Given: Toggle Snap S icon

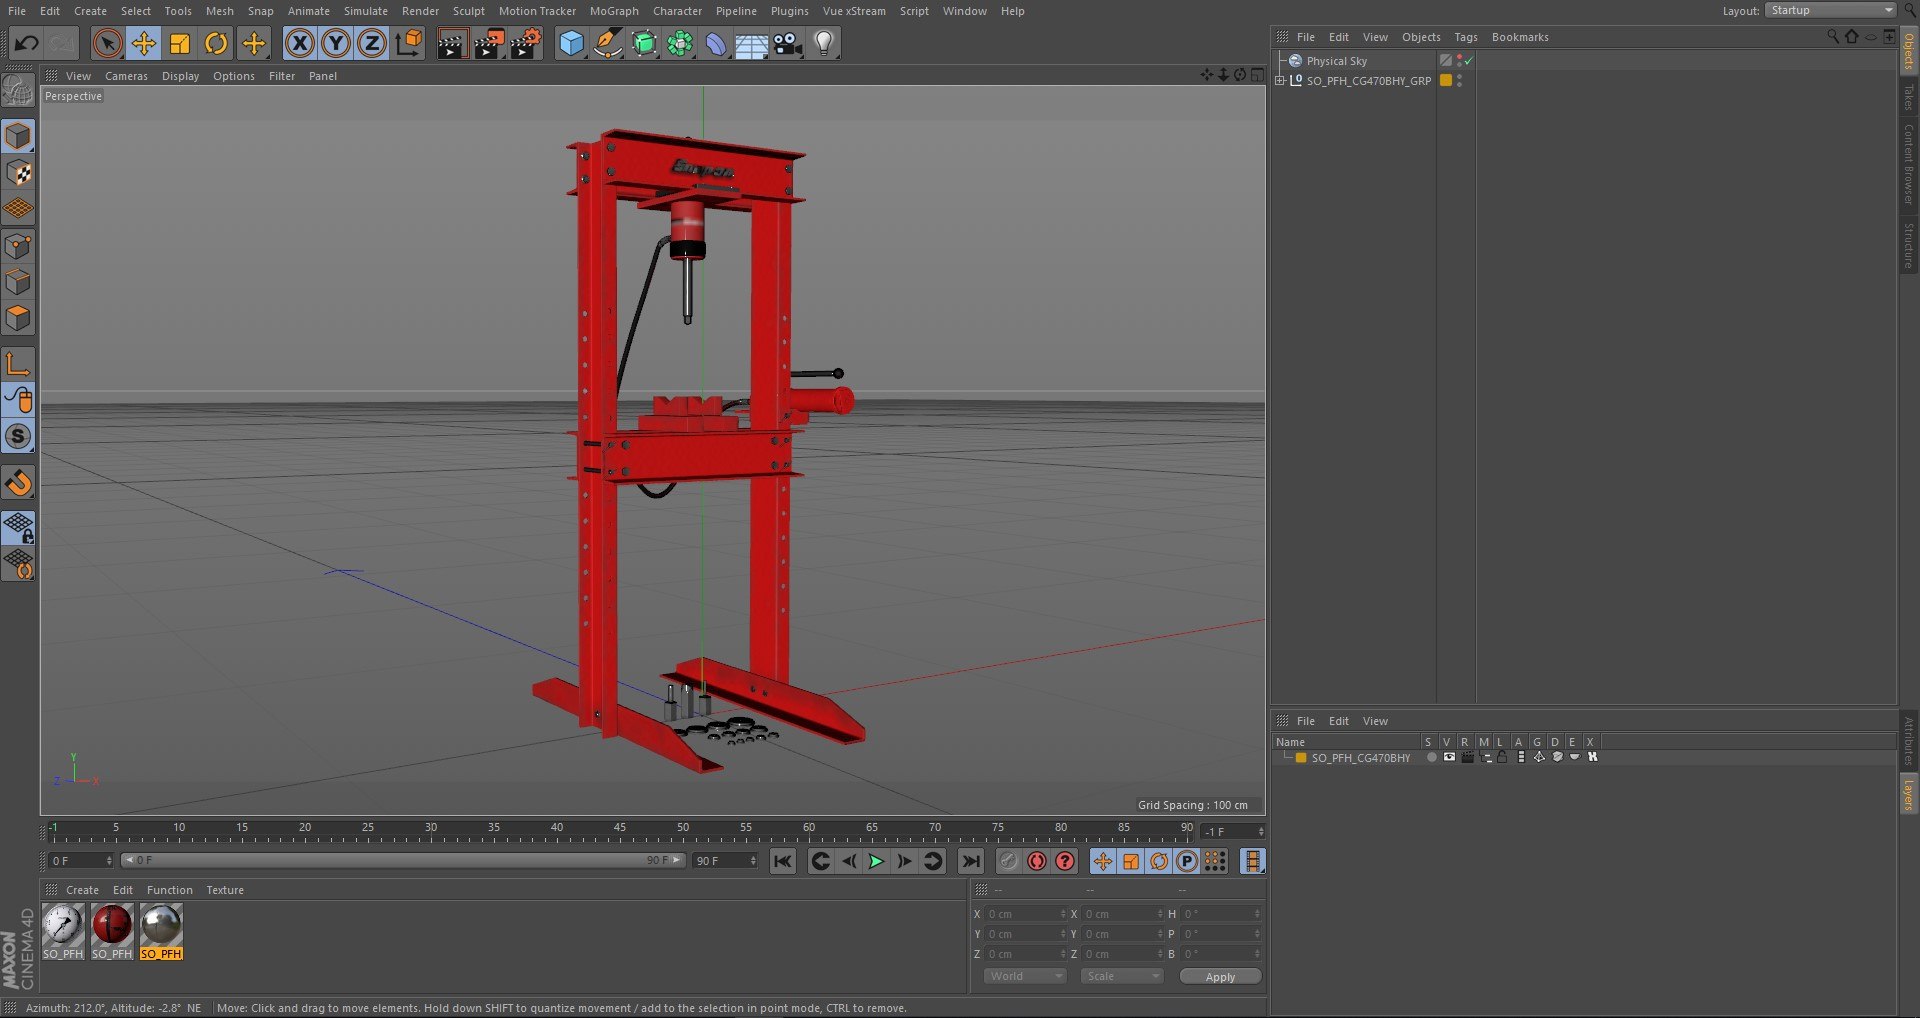Looking at the screenshot, I should [18, 436].
